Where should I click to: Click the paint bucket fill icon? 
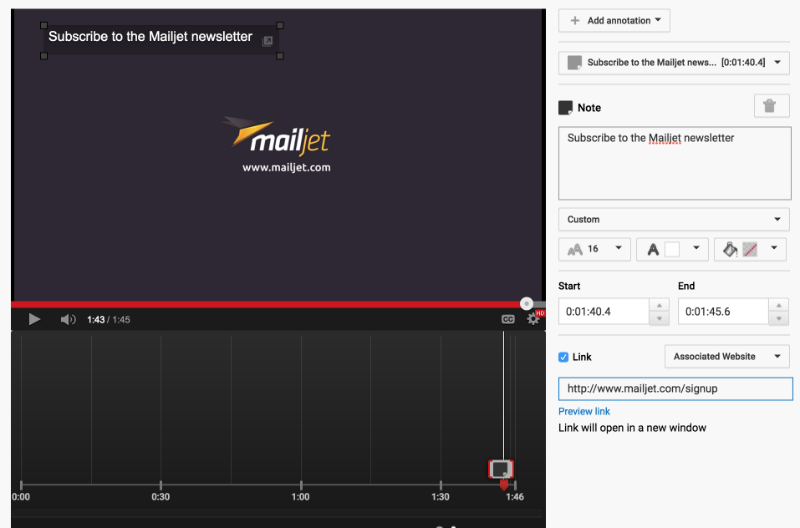[730, 249]
